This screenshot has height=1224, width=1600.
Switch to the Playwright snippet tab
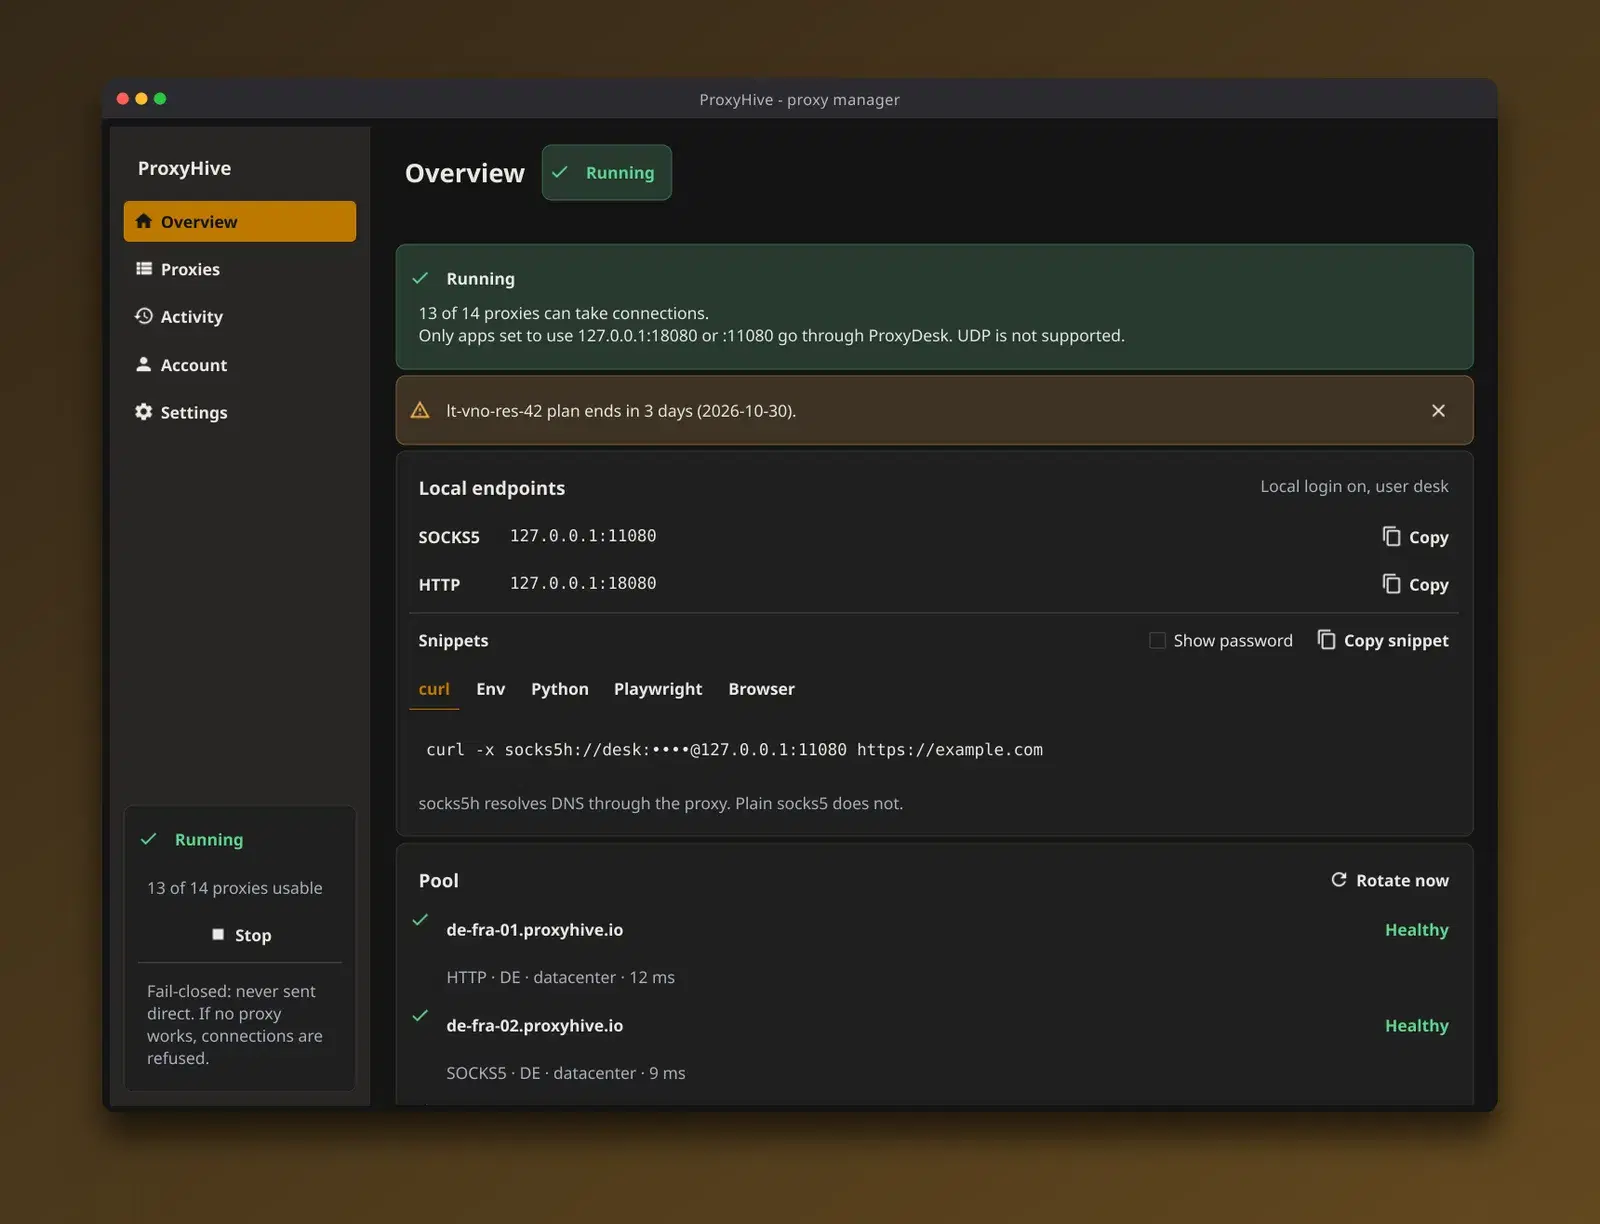click(658, 689)
